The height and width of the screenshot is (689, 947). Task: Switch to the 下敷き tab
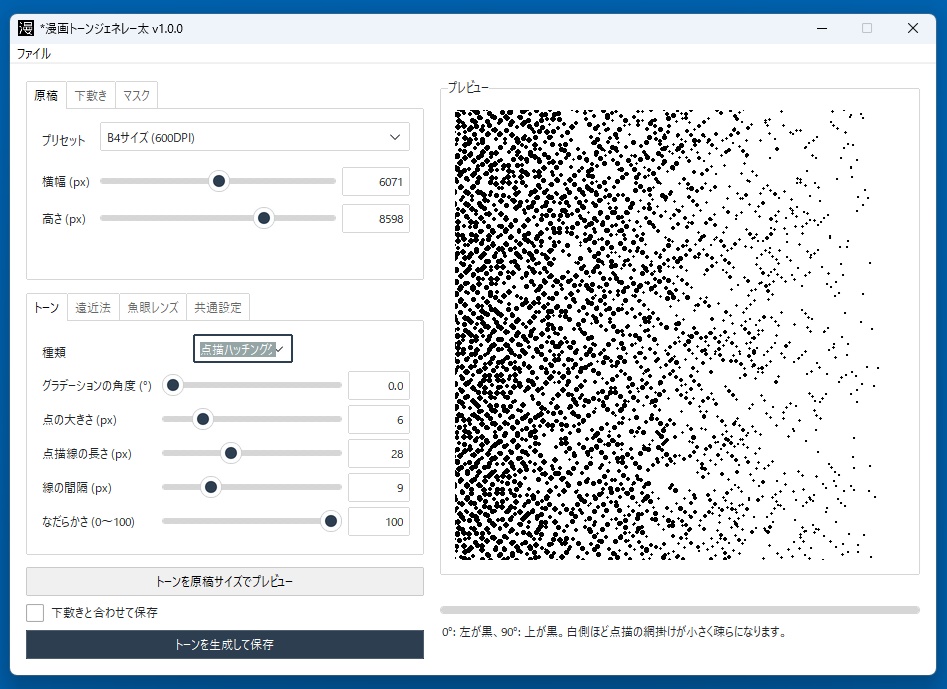coord(91,95)
